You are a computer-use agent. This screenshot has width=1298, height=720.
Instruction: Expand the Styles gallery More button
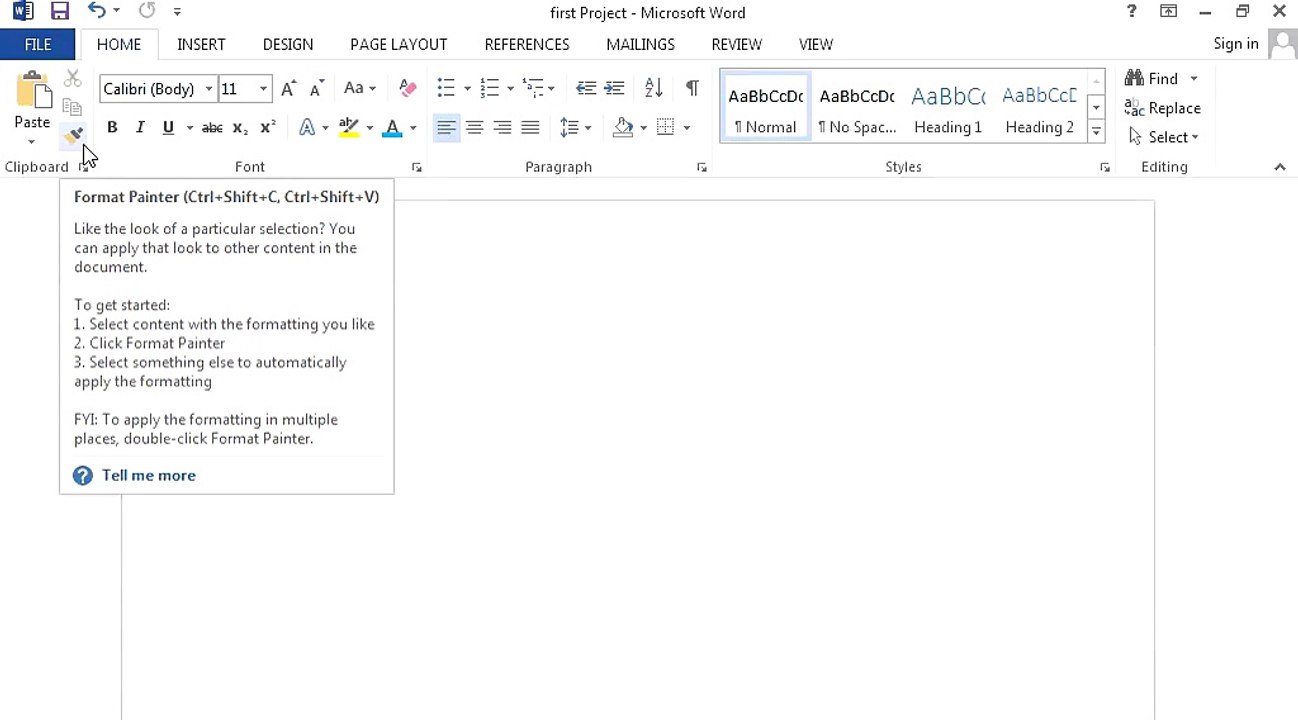point(1096,131)
